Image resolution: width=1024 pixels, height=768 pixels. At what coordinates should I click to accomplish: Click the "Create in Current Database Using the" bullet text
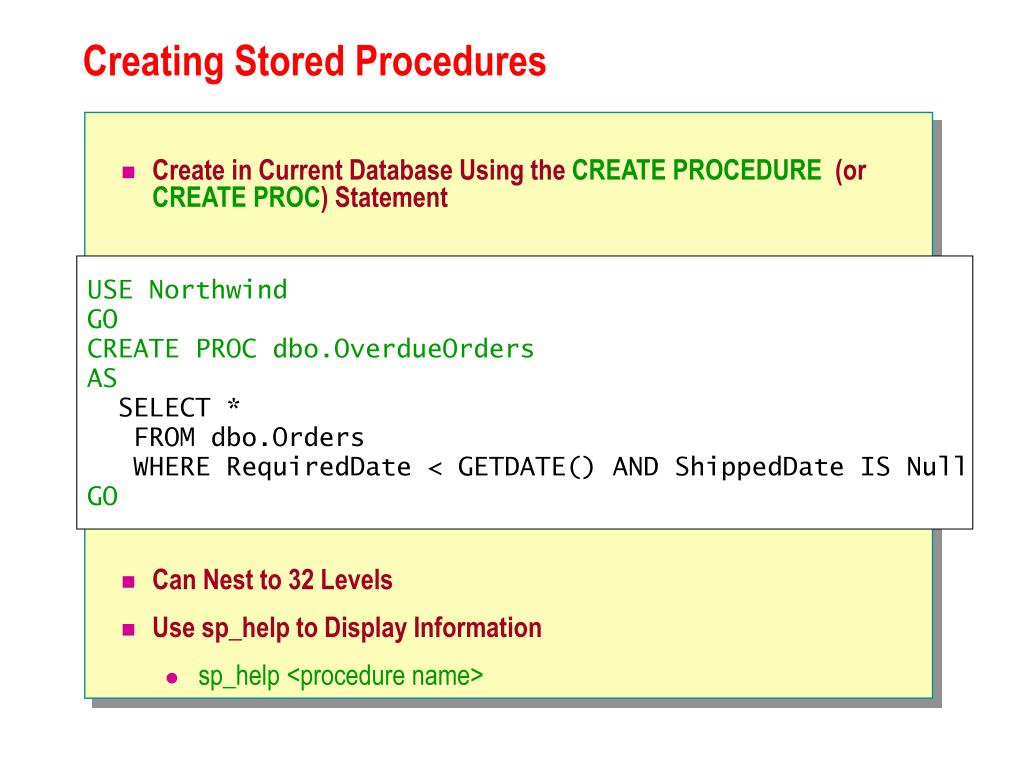[359, 170]
